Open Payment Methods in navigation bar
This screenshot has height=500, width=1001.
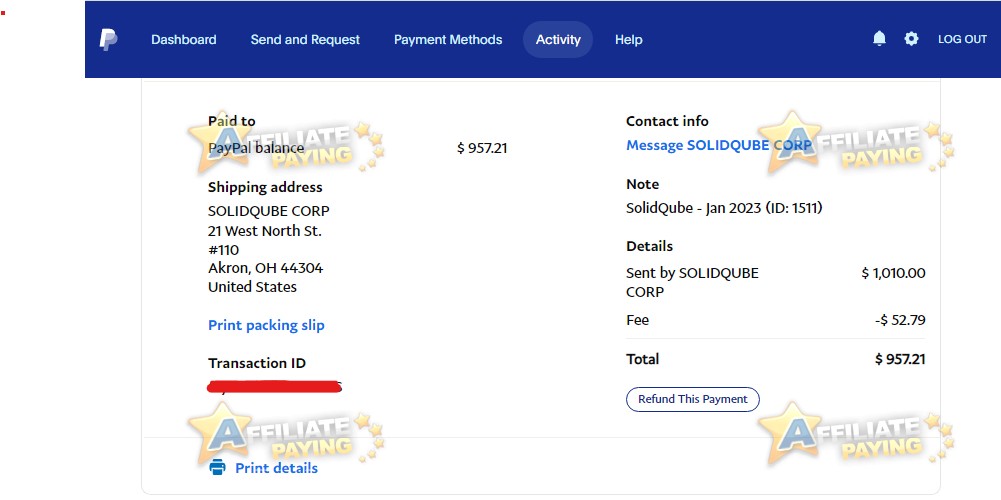point(448,40)
